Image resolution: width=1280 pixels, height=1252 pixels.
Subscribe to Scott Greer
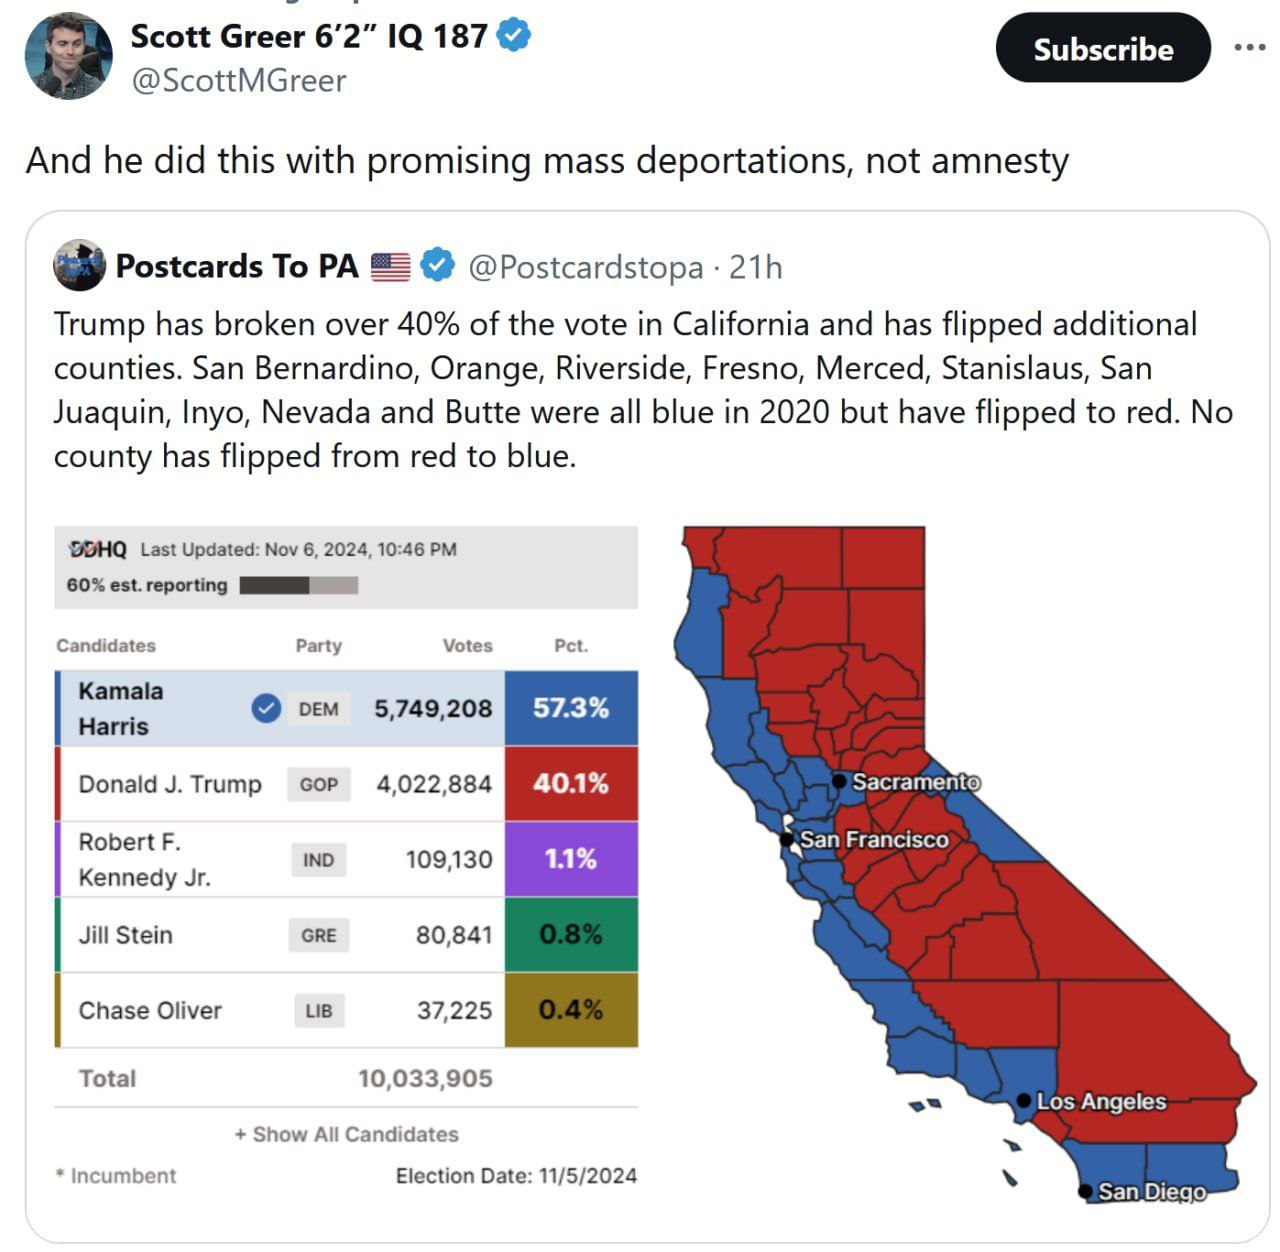[1102, 48]
